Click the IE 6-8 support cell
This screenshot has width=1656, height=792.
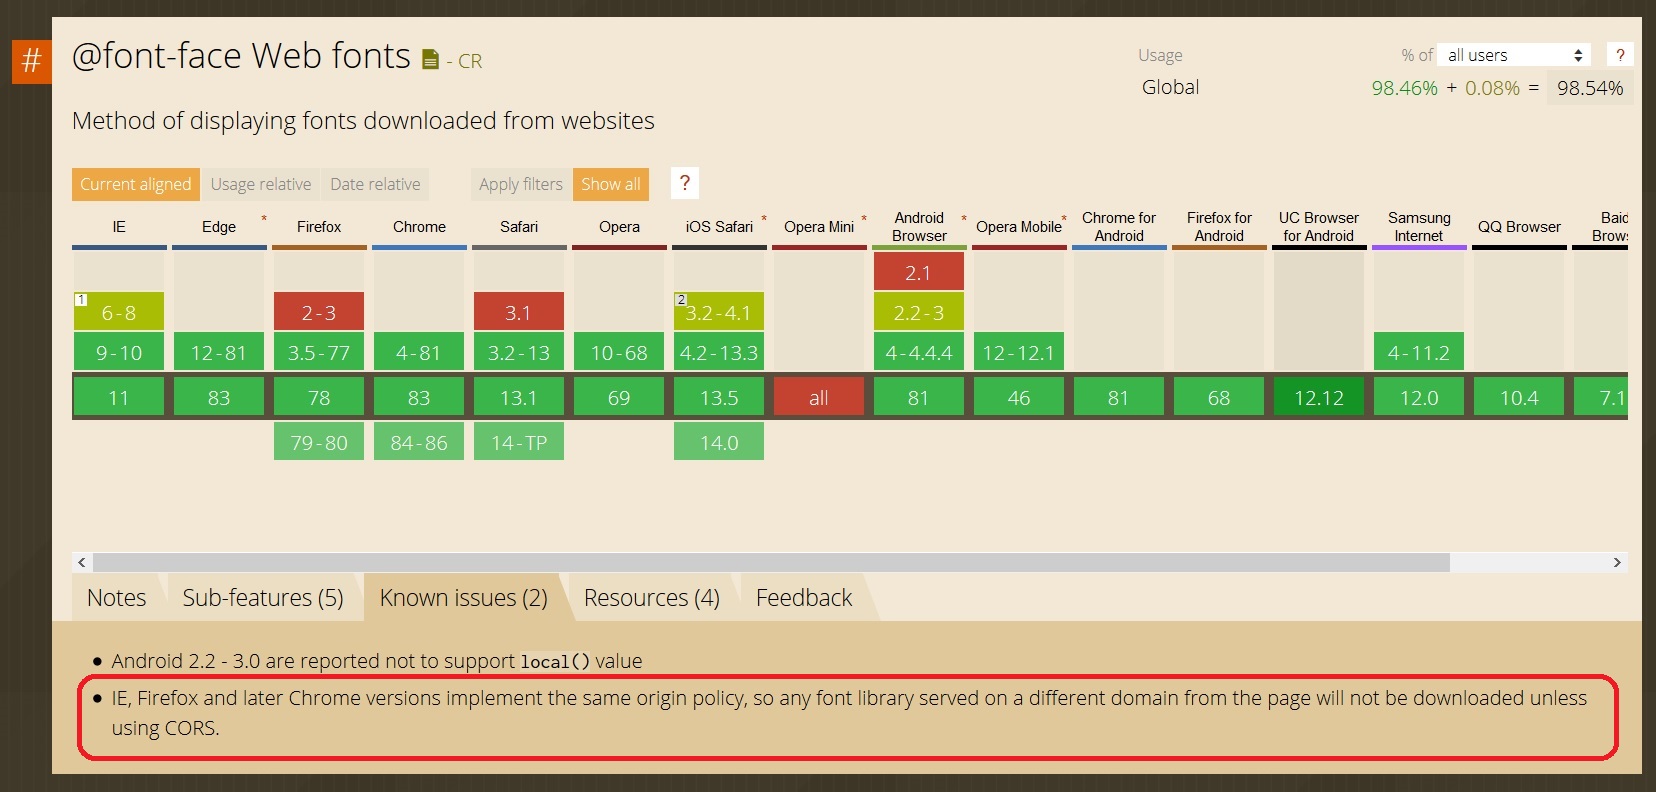click(119, 311)
